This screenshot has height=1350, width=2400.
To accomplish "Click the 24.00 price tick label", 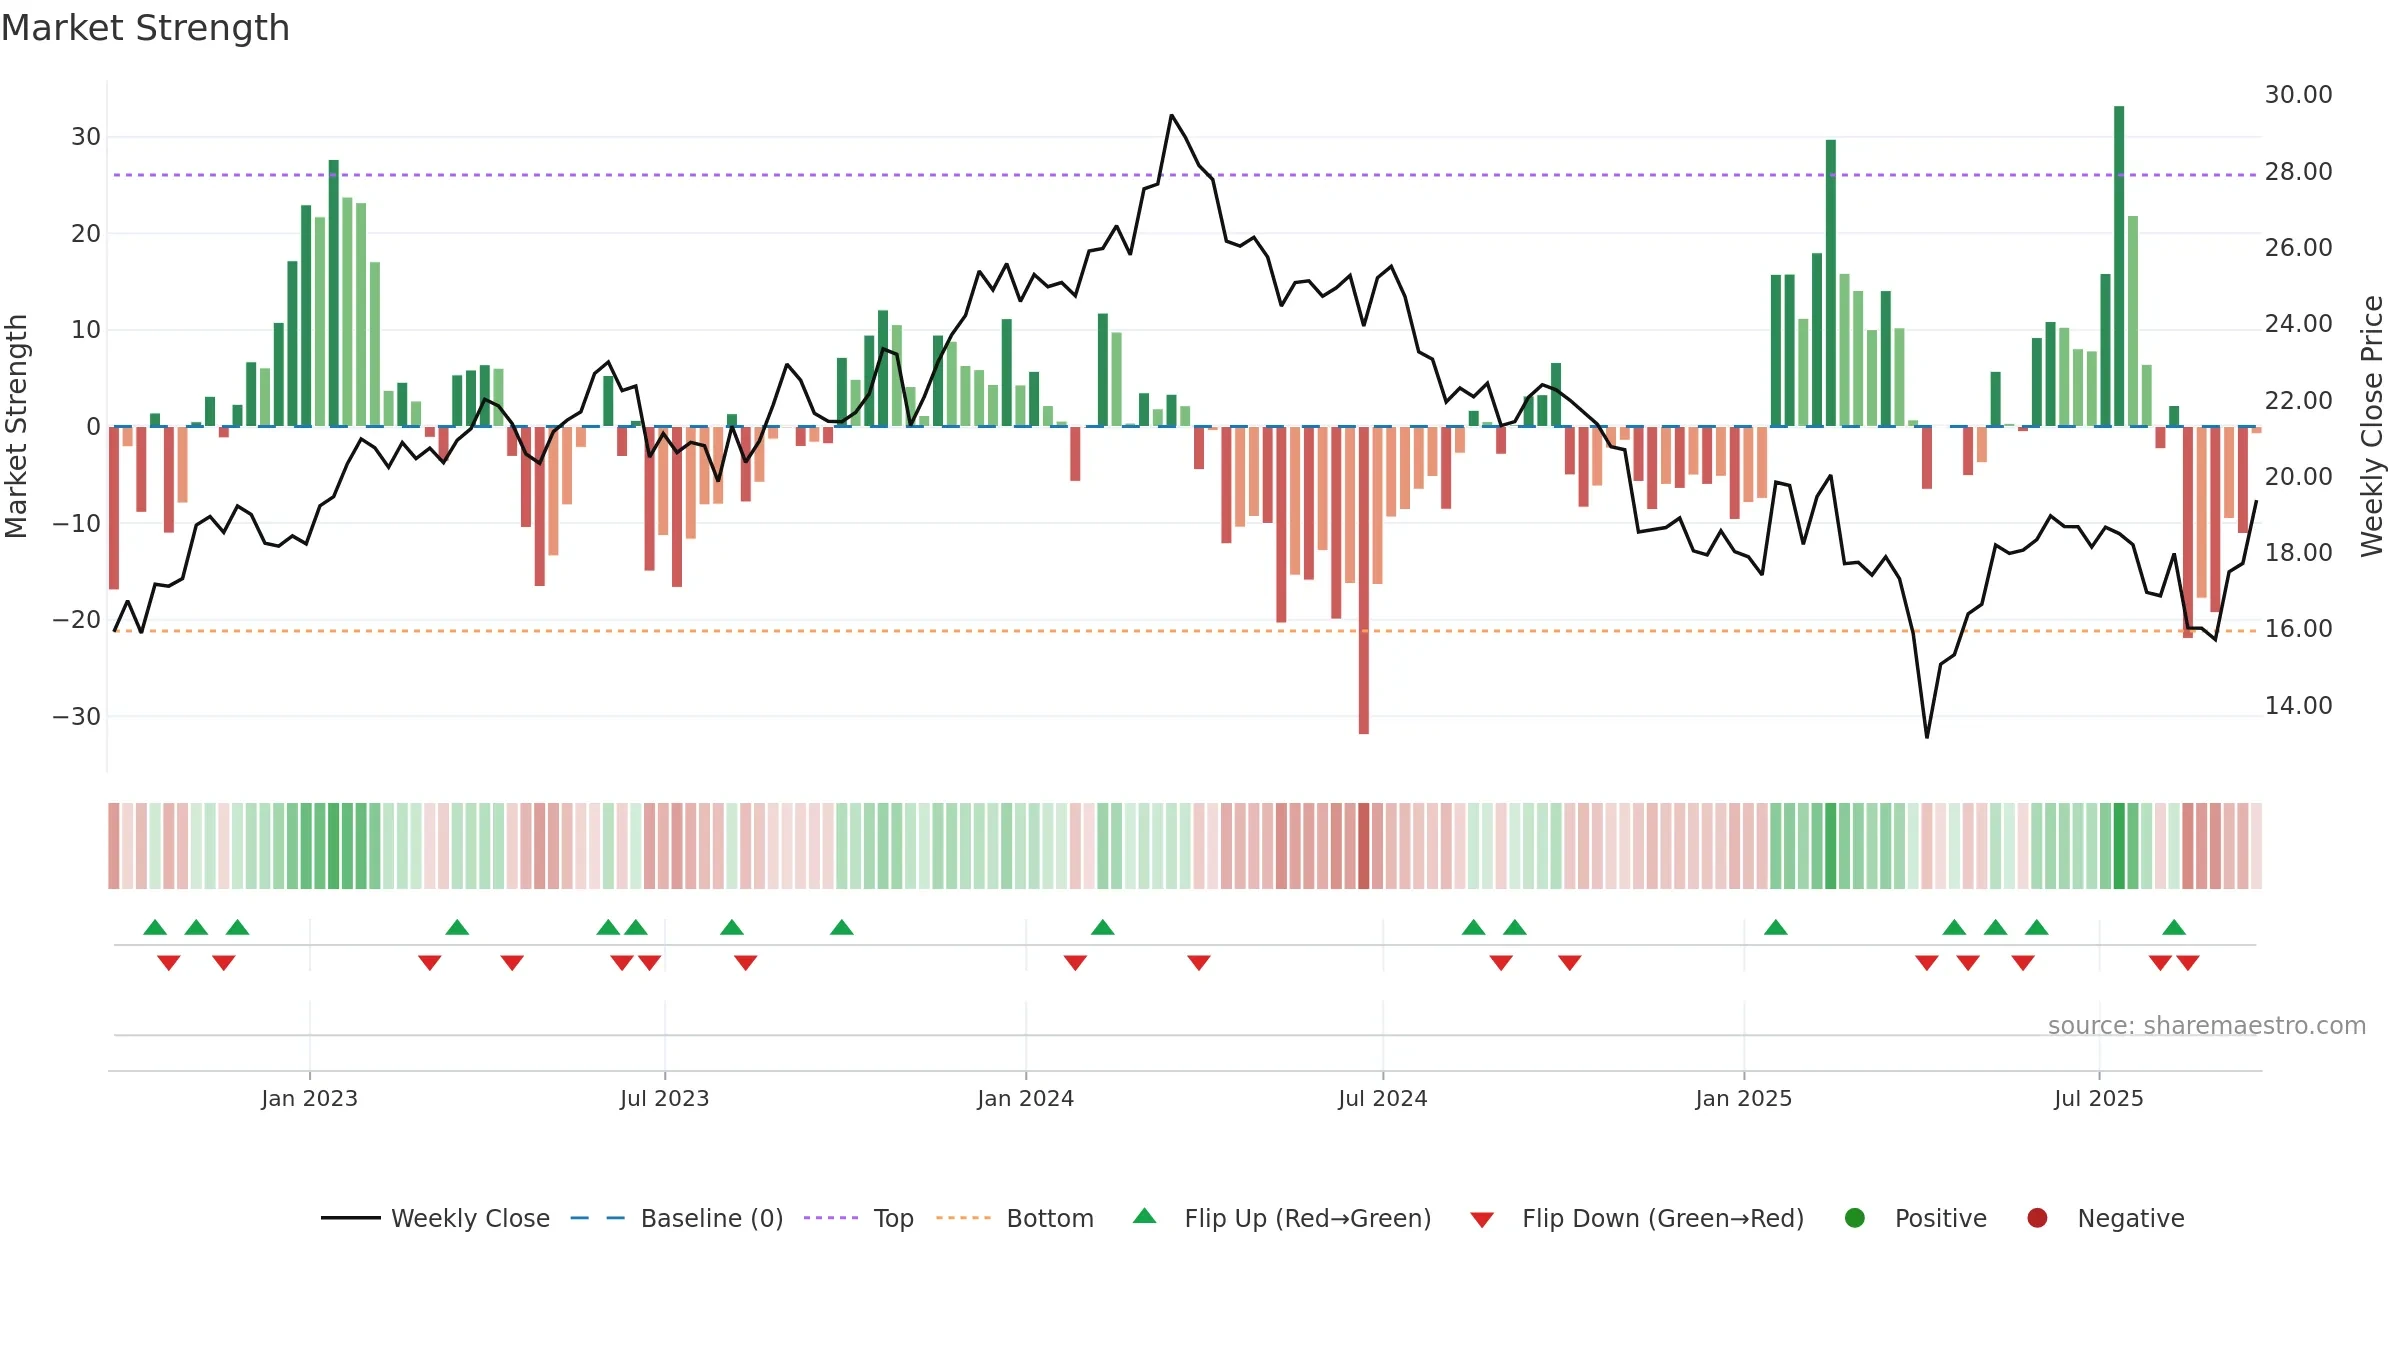I will coord(2298,324).
